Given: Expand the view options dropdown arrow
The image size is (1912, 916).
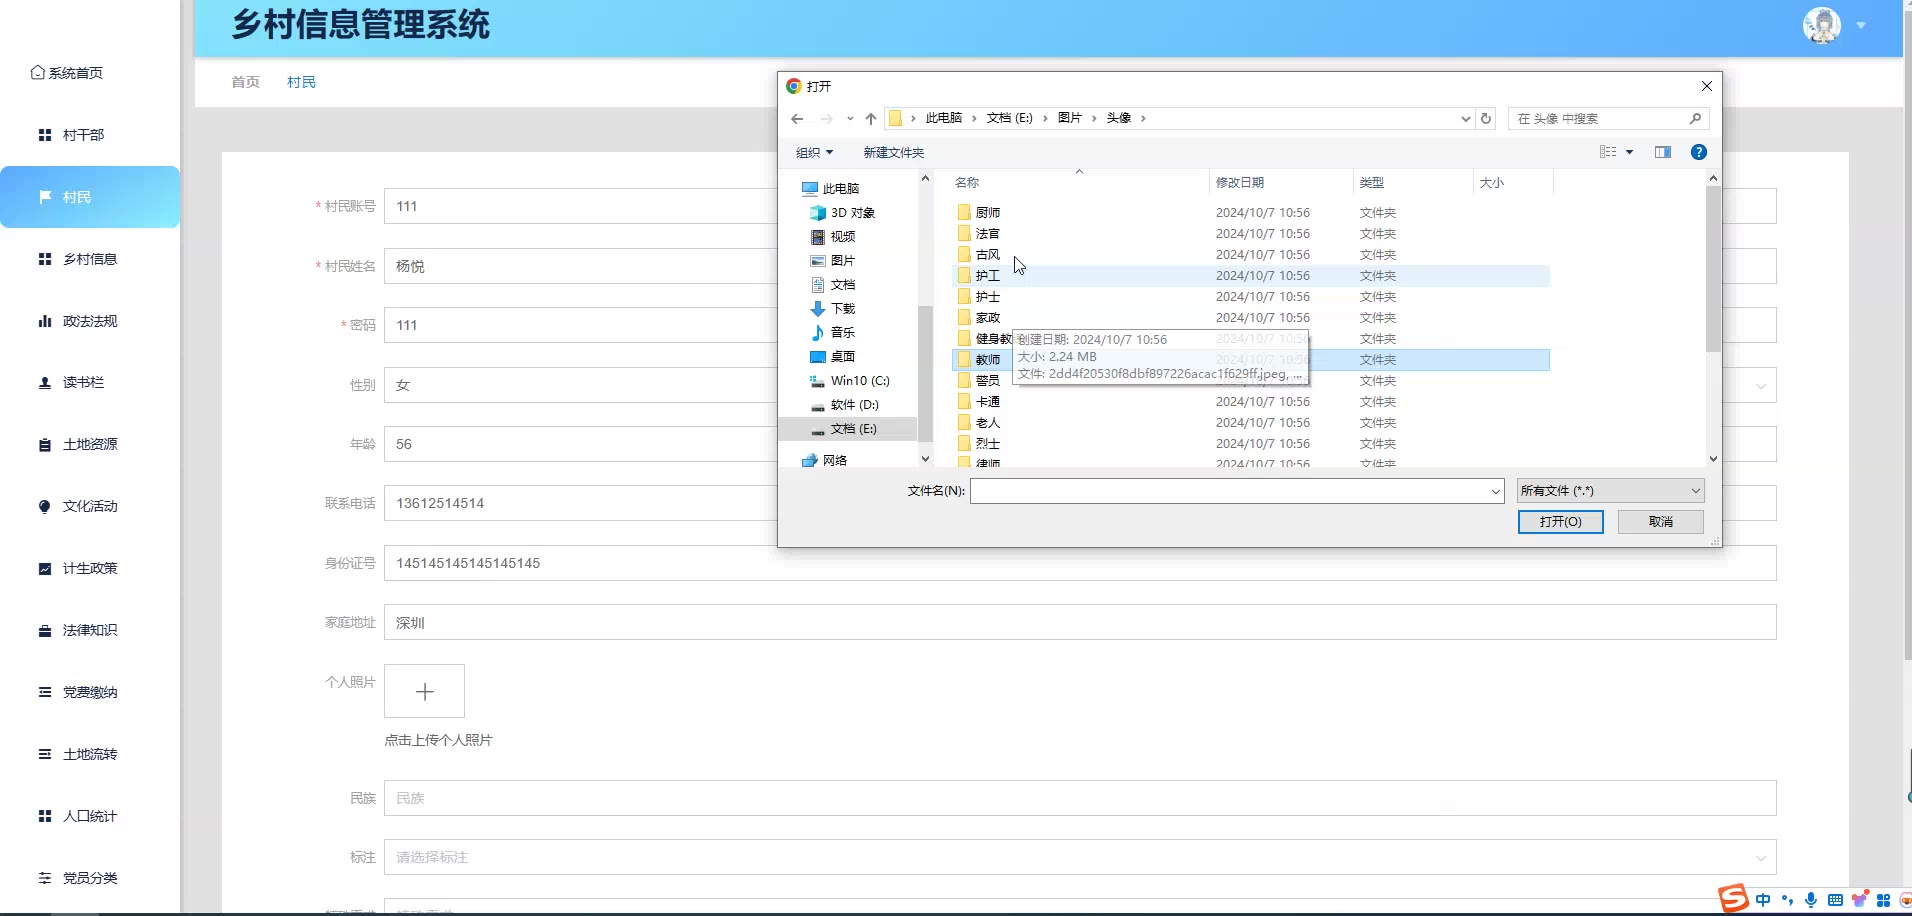Looking at the screenshot, I should pyautogui.click(x=1629, y=152).
